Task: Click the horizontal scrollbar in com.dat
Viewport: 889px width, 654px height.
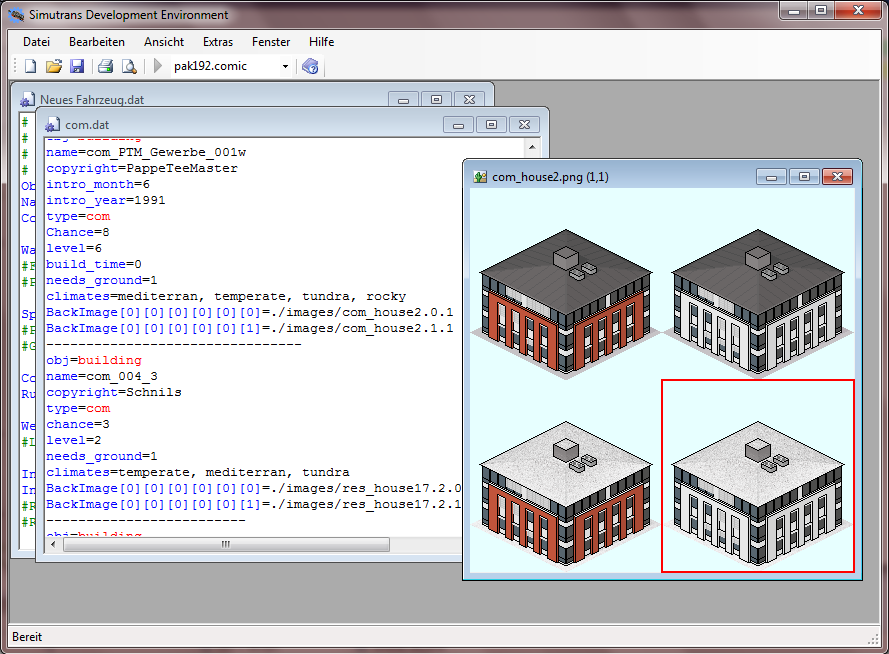Action: coord(225,545)
